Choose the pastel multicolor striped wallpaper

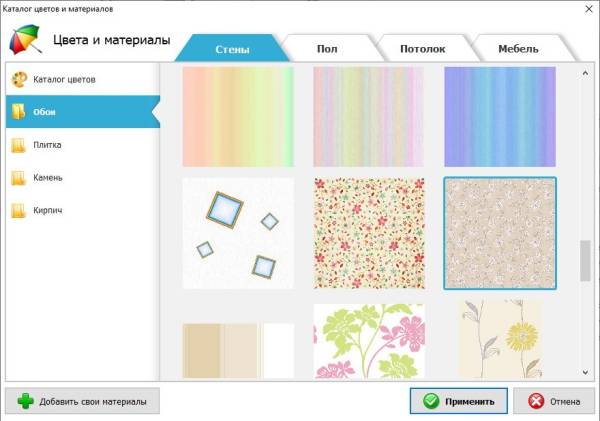coord(369,117)
